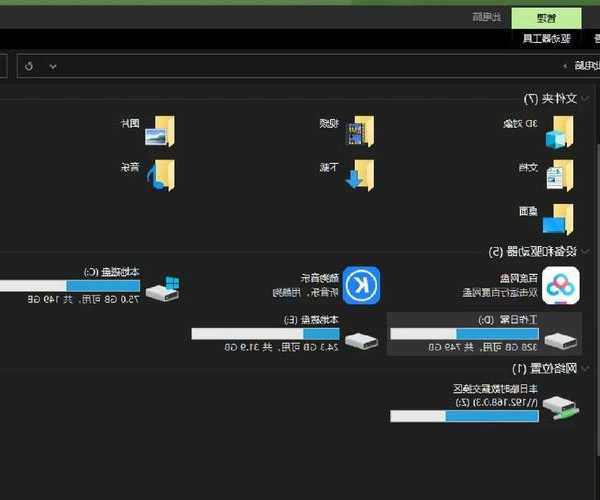Switch to the green Manage ribbon tab
Image resolution: width=600 pixels, height=500 pixels.
coord(546,17)
